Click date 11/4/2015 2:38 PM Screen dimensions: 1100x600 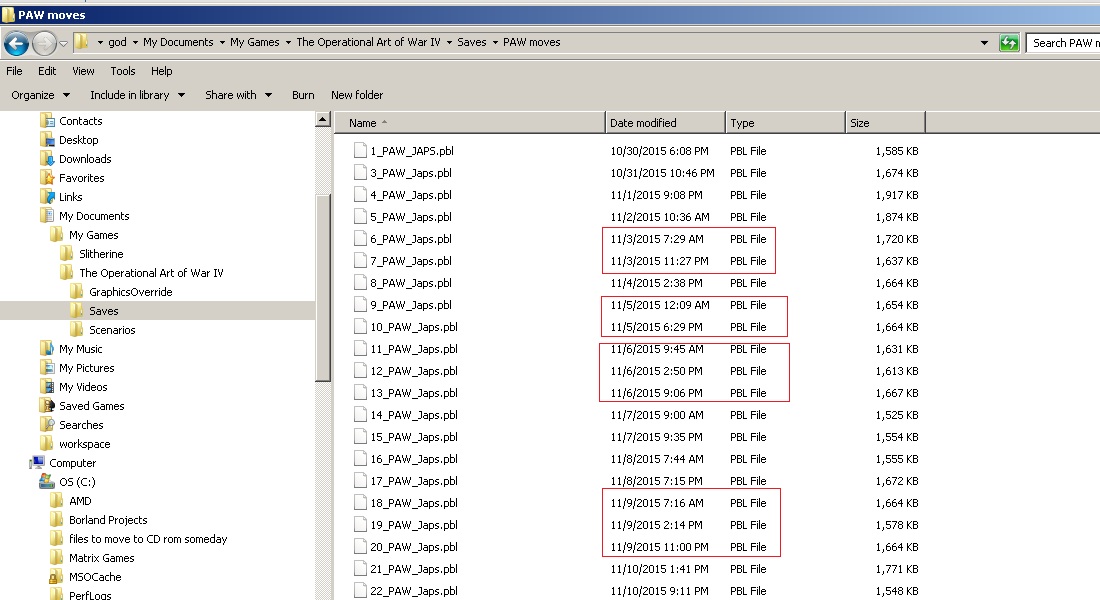tap(656, 283)
